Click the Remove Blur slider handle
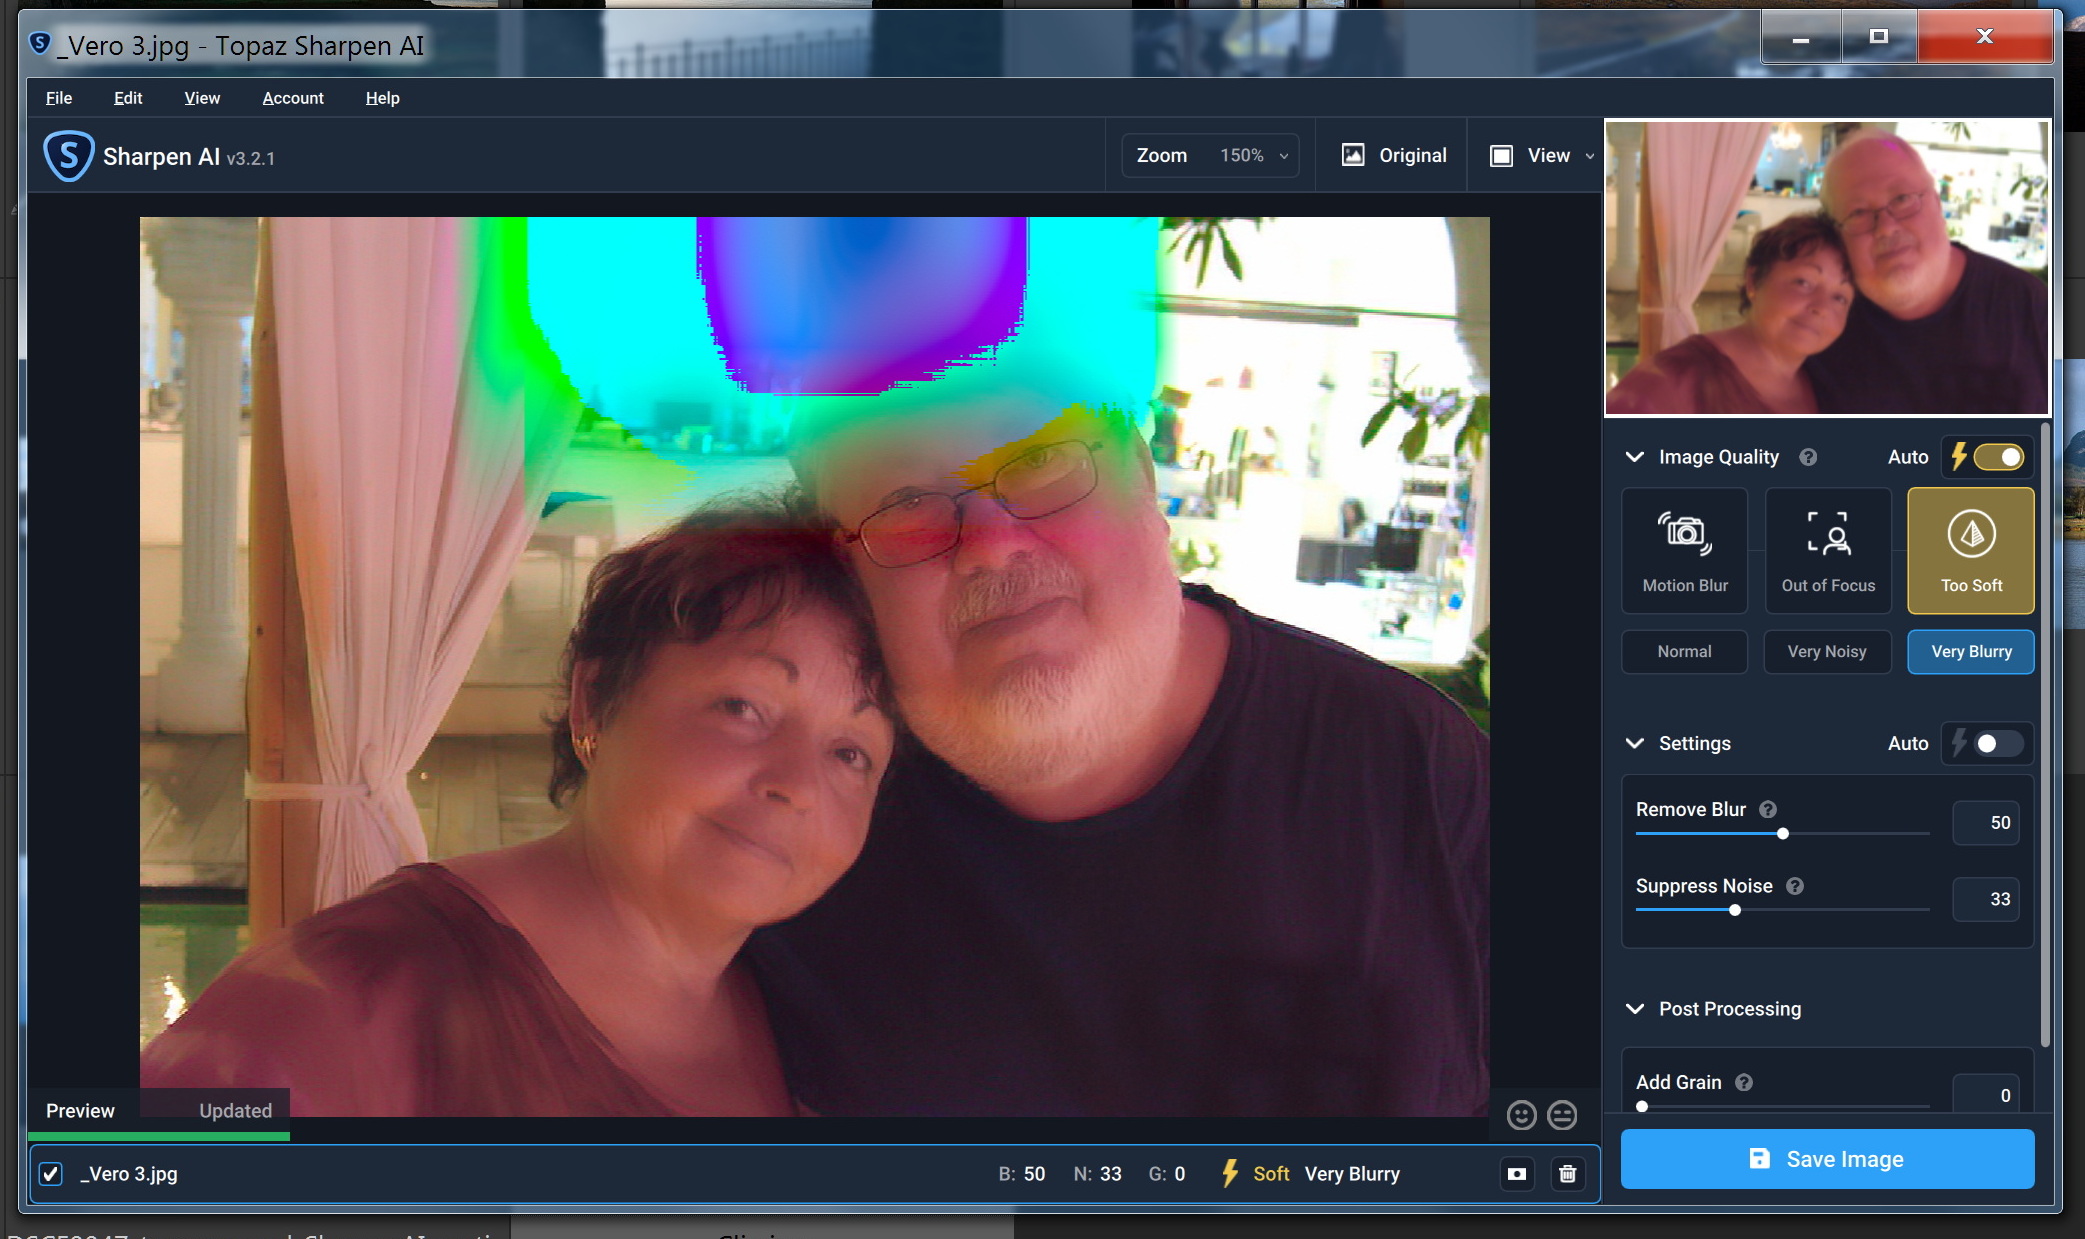The width and height of the screenshot is (2085, 1239). pyautogui.click(x=1782, y=833)
